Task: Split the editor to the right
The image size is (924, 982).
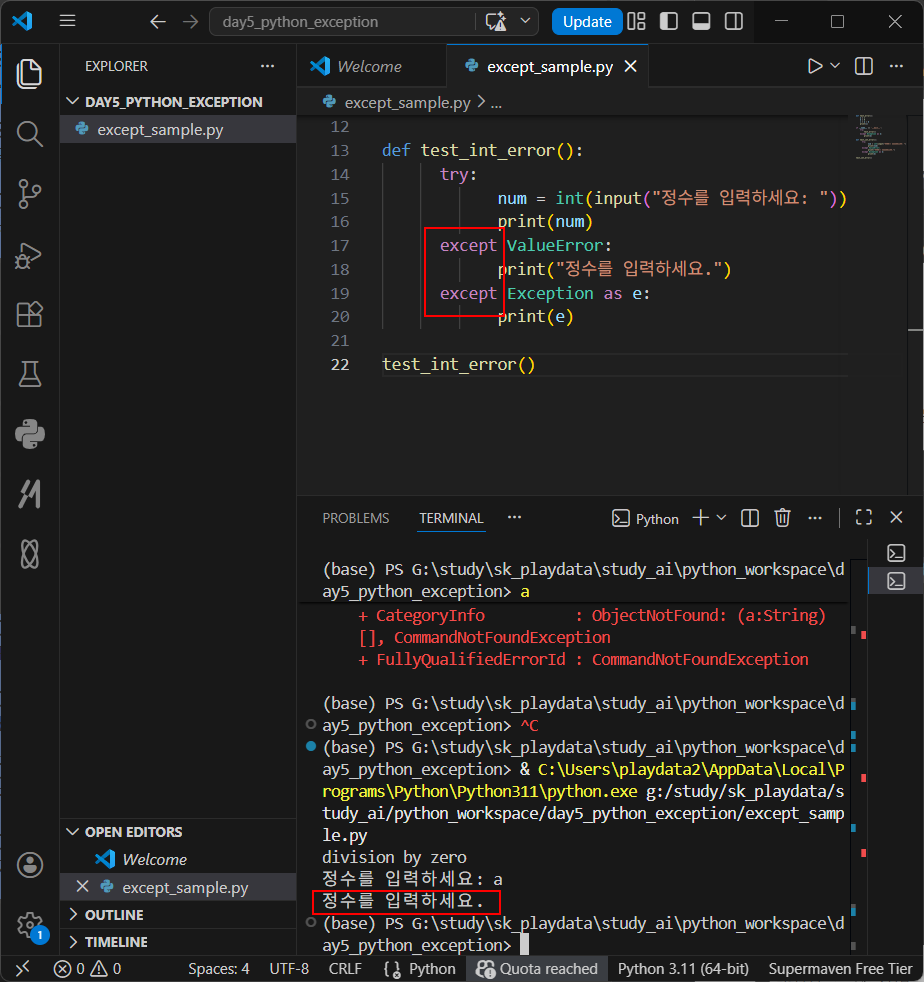Action: pyautogui.click(x=864, y=66)
